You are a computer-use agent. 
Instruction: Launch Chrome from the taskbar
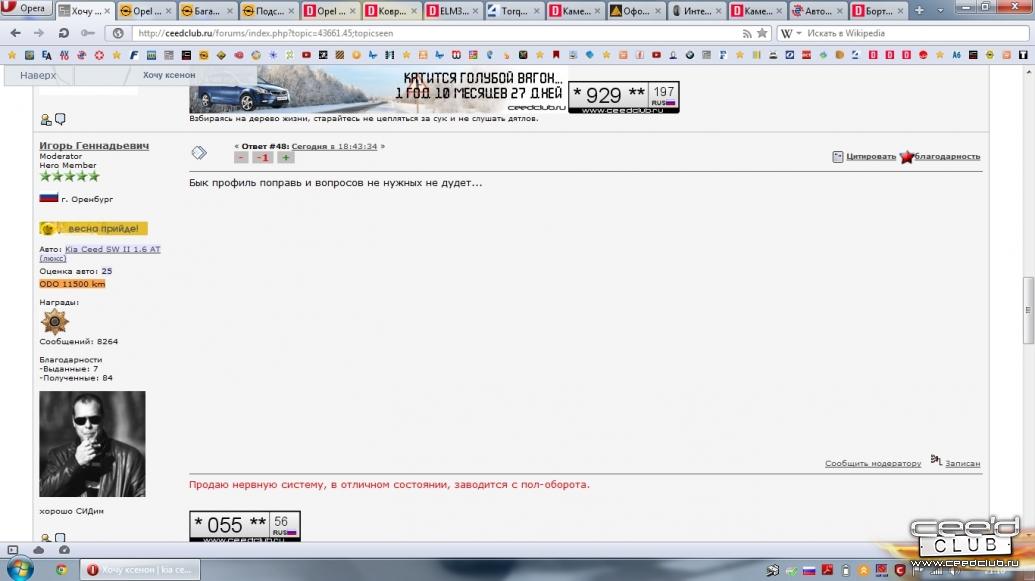61,569
